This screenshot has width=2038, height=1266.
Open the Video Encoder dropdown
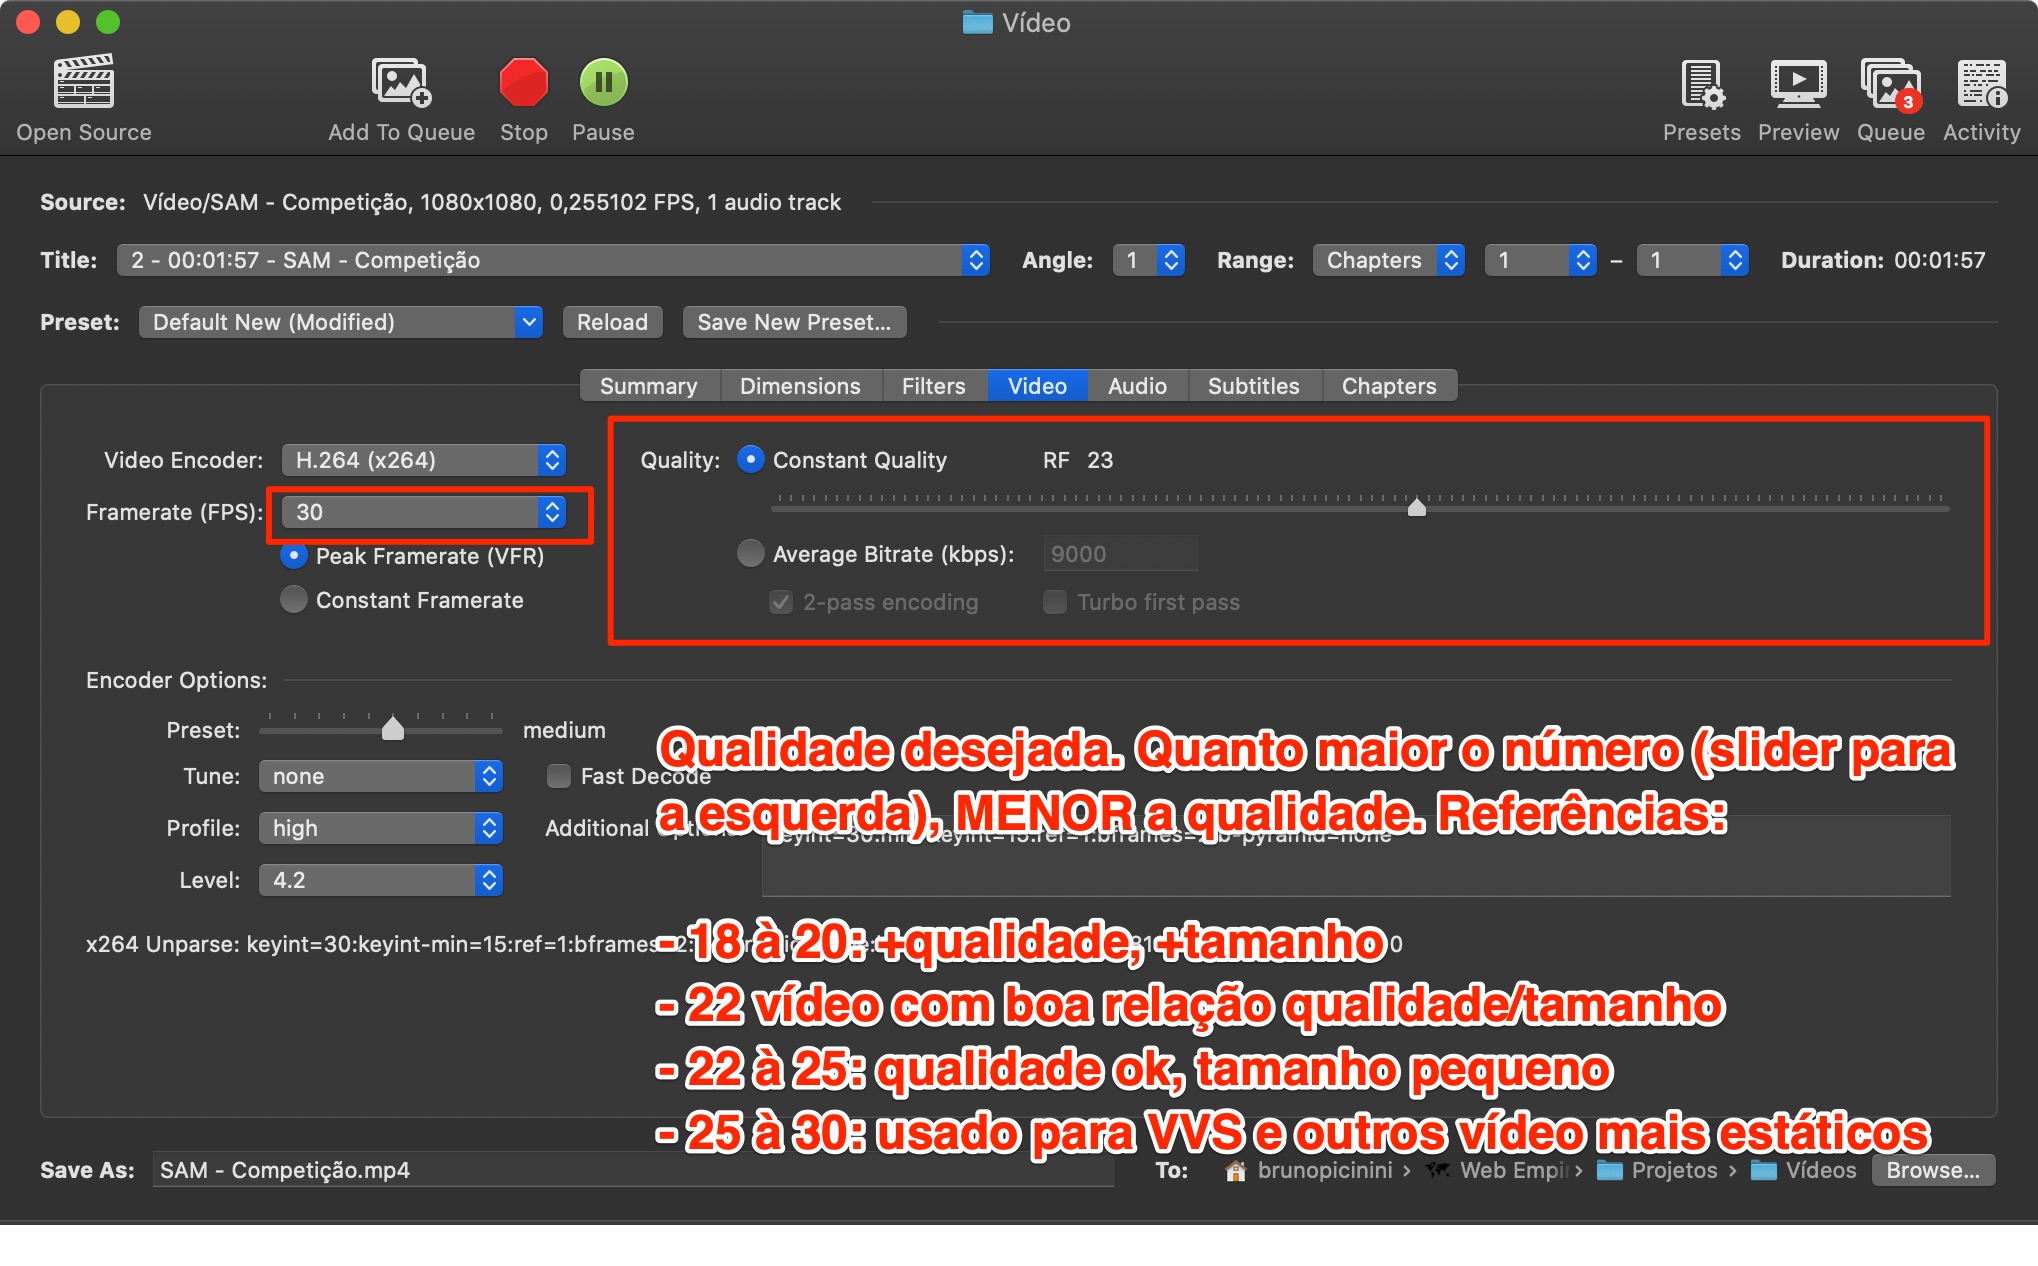click(424, 460)
